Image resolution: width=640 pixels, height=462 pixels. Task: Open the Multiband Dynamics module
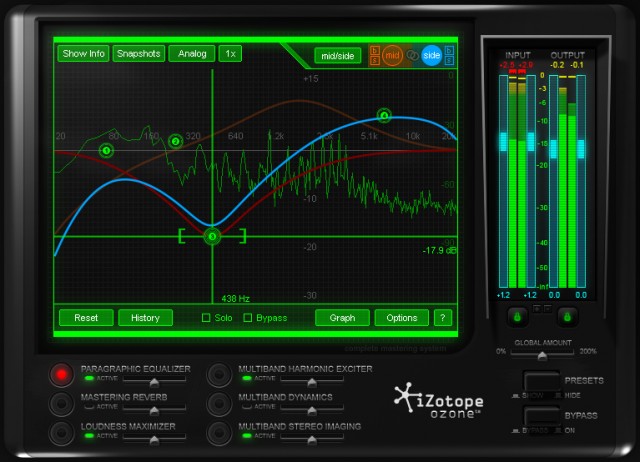click(218, 403)
